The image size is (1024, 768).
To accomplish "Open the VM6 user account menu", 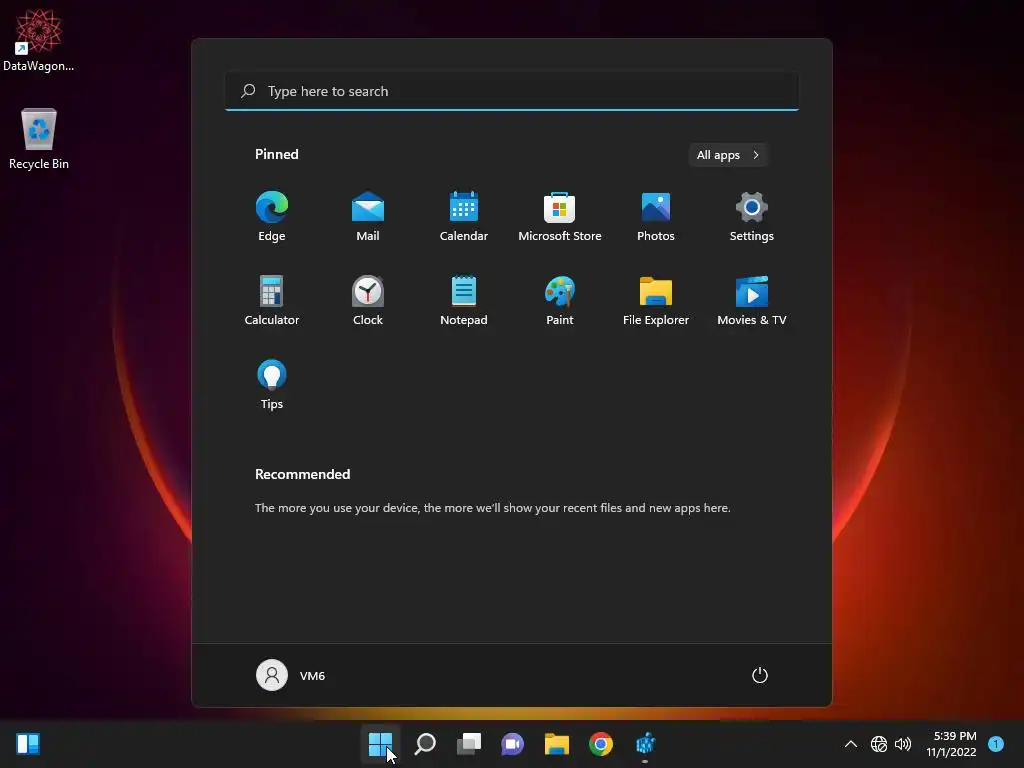I will coord(291,675).
